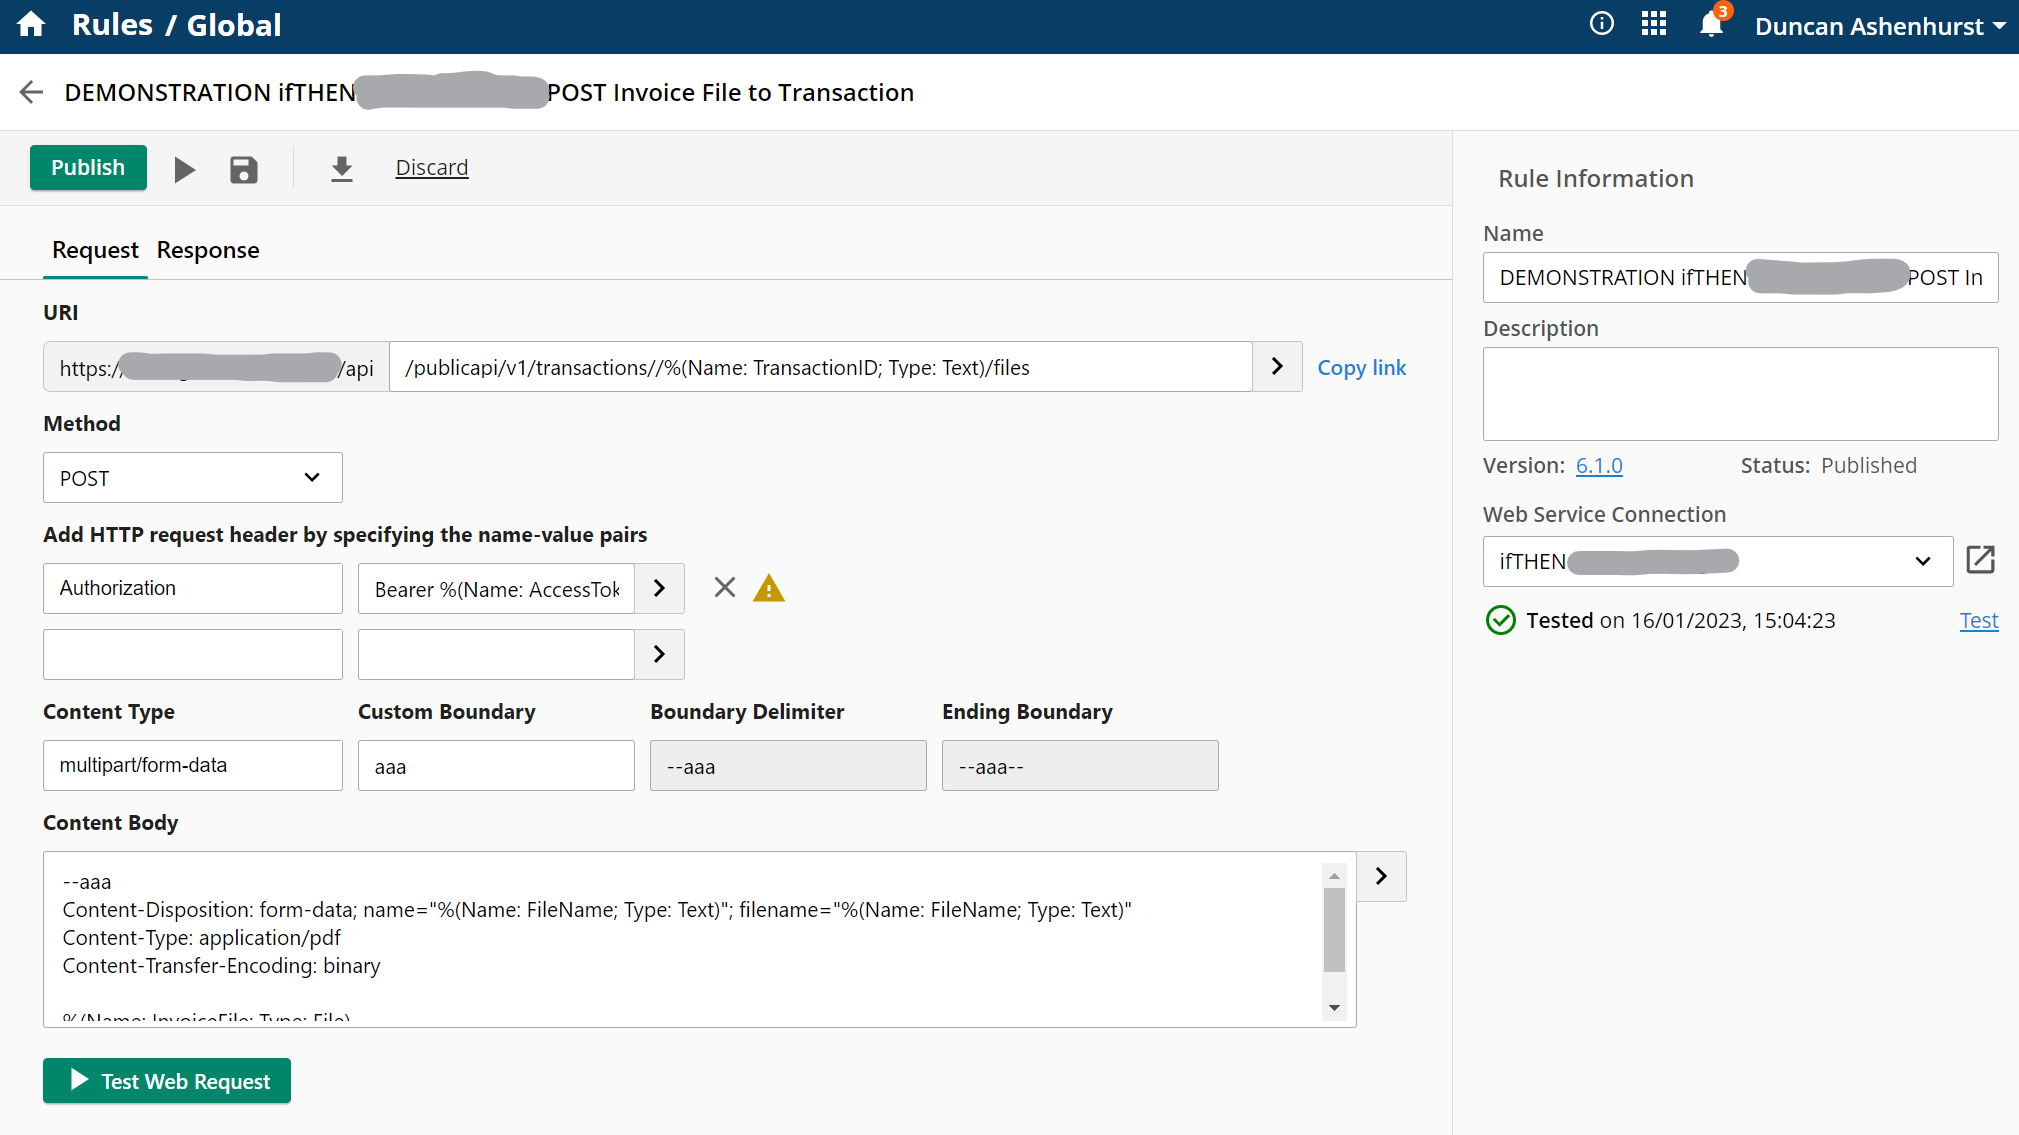Click the Copy link hyperlink
The image size is (2019, 1135).
(1361, 368)
